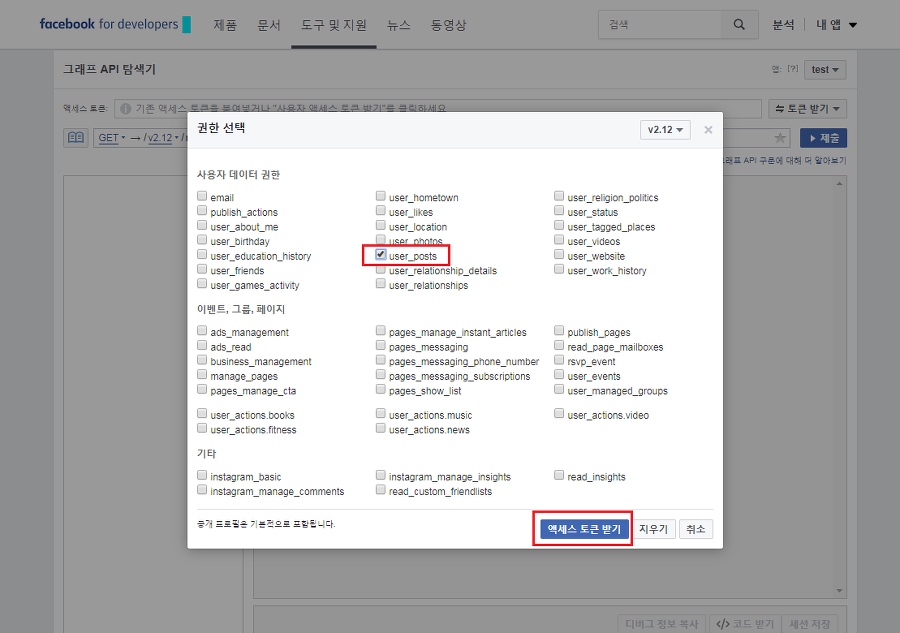Check the user_events permission
Viewport: 900px width, 633px height.
pos(559,375)
